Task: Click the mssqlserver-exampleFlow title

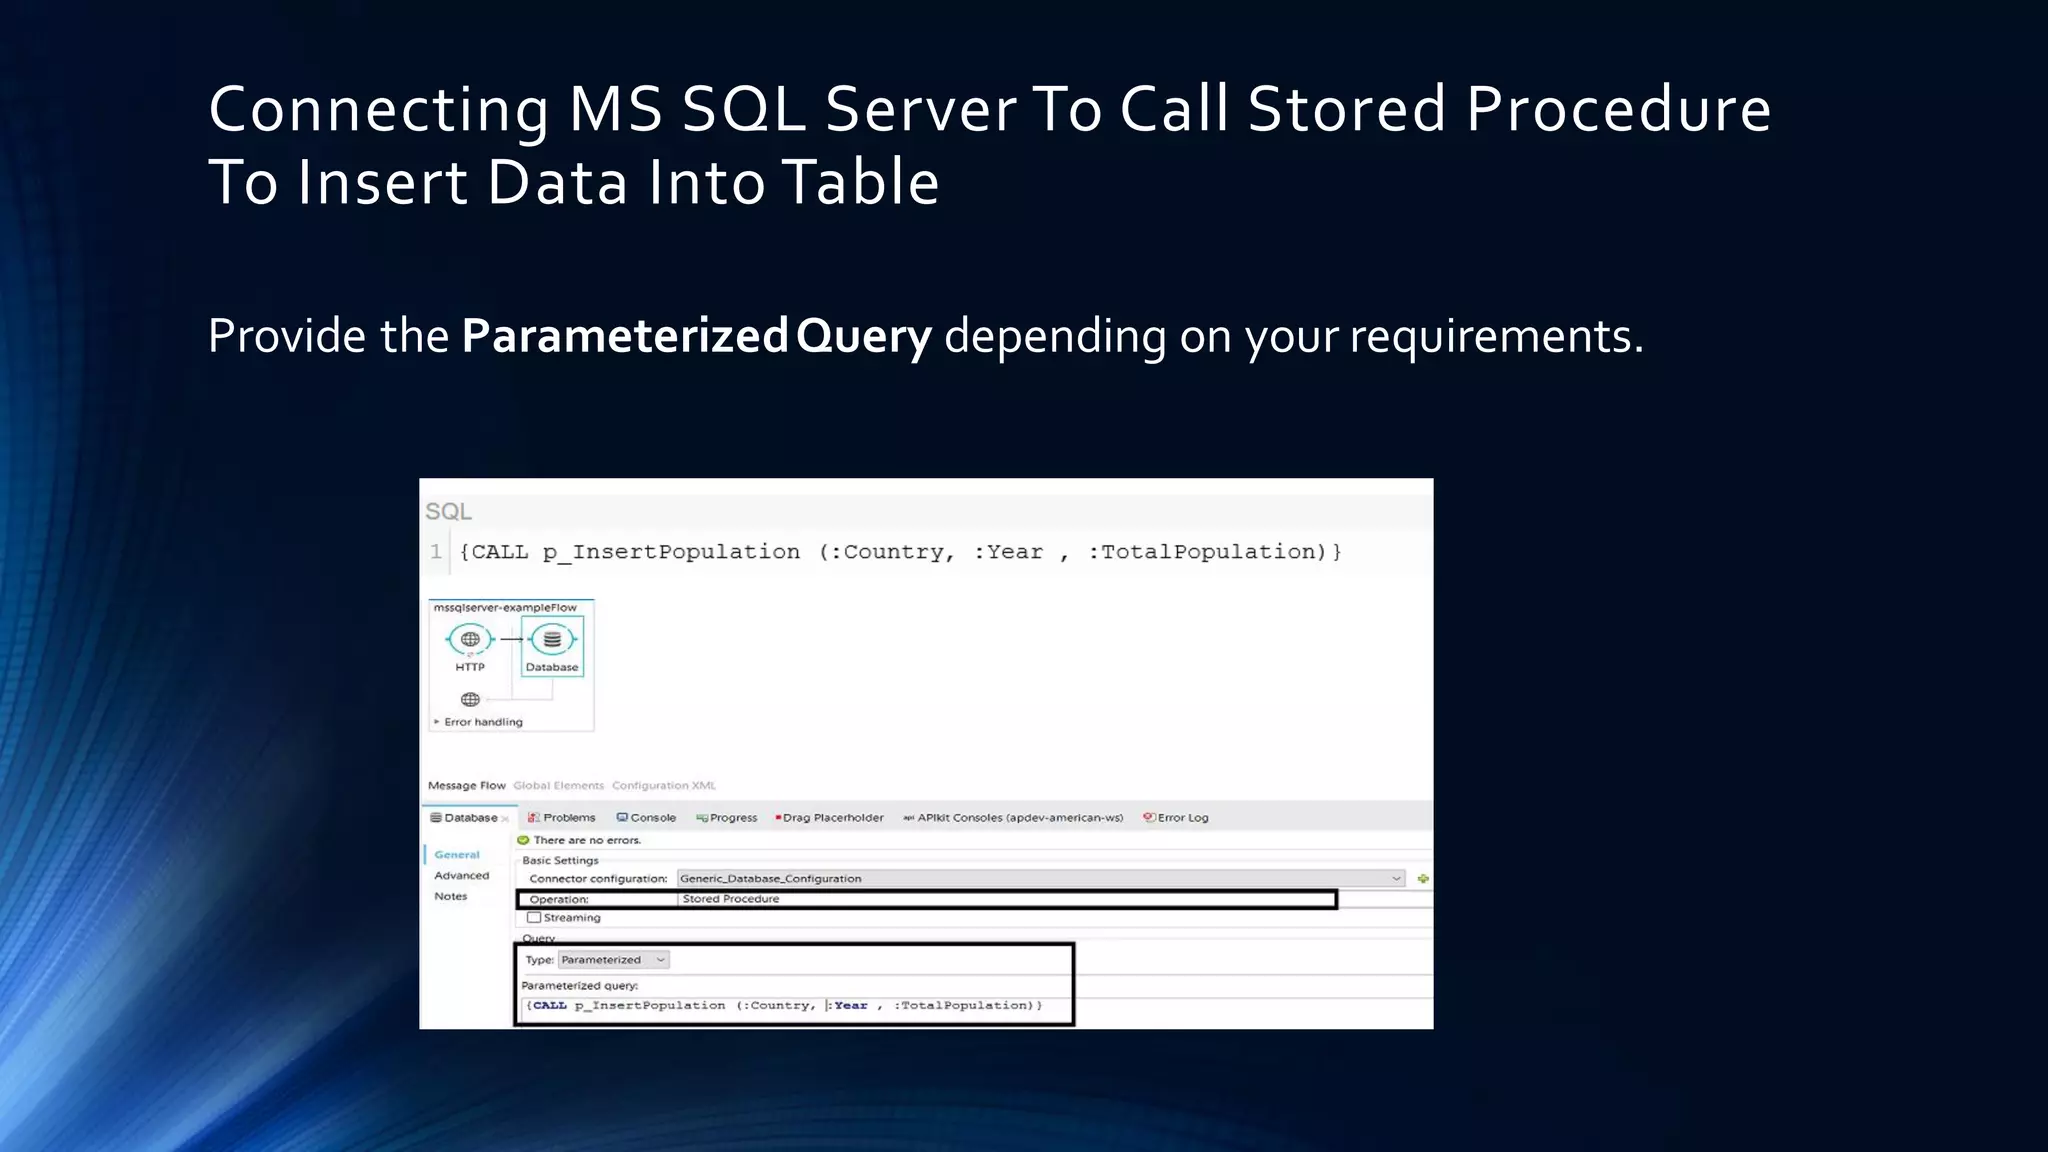Action: (x=505, y=608)
